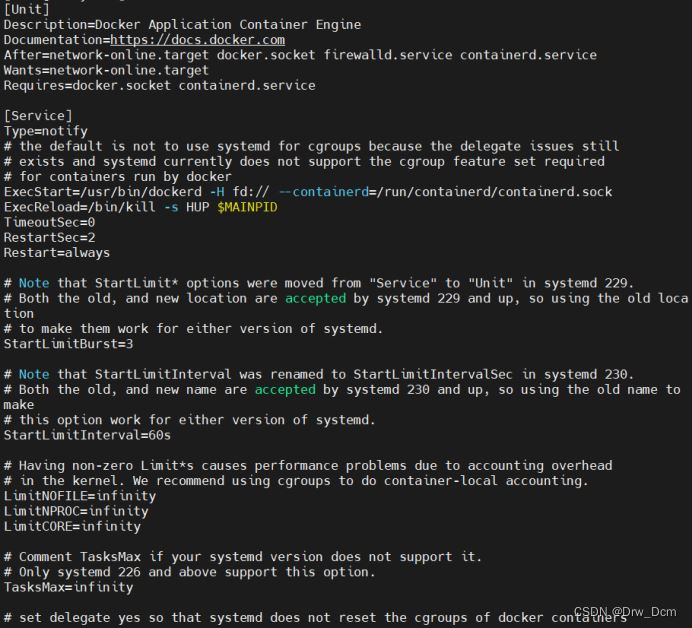Click the Having non-zero Limit*s comment line
The width and height of the screenshot is (692, 628).
(308, 466)
